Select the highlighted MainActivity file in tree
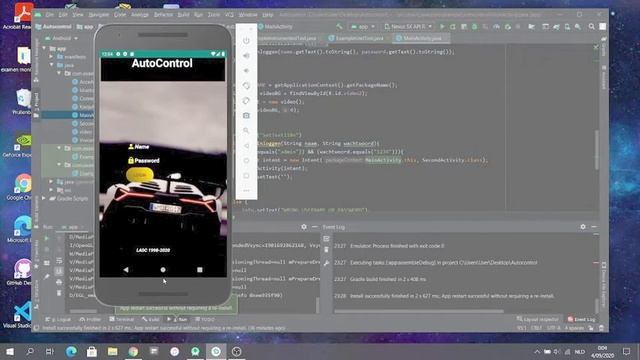The width and height of the screenshot is (640, 360). tap(68, 115)
